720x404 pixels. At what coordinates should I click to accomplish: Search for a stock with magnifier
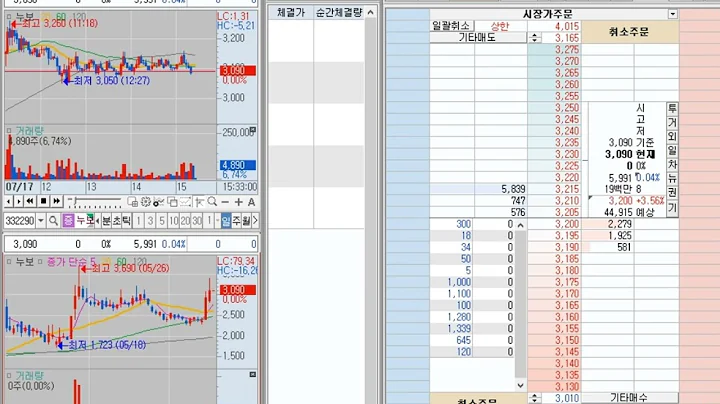[x=53, y=221]
